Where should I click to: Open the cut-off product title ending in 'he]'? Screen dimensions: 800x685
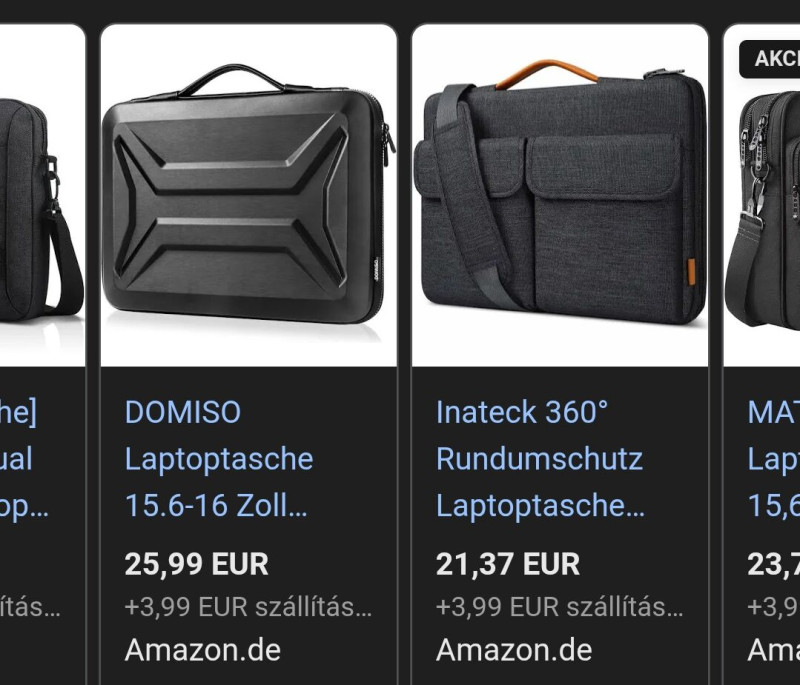[24, 459]
